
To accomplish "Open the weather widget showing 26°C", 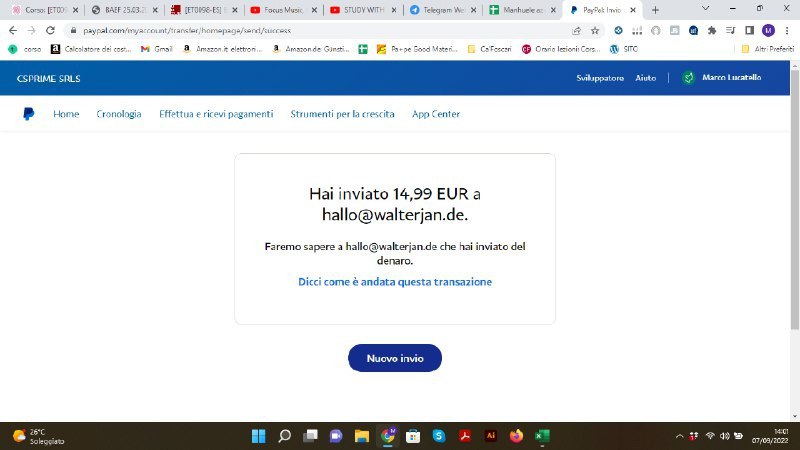I will point(39,436).
